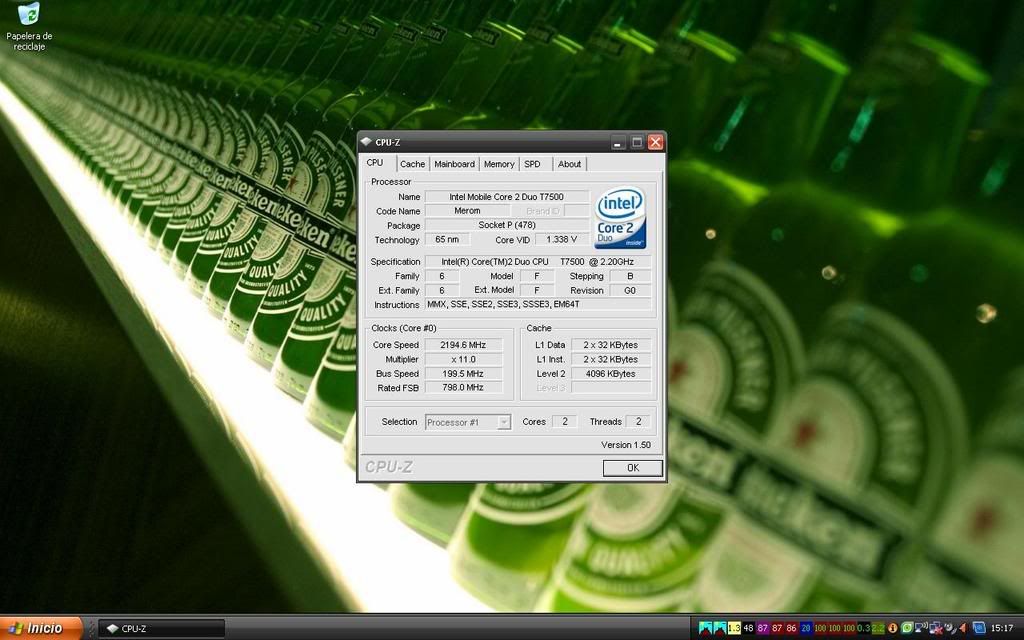
Task: Open the SPD tab
Action: tap(532, 164)
